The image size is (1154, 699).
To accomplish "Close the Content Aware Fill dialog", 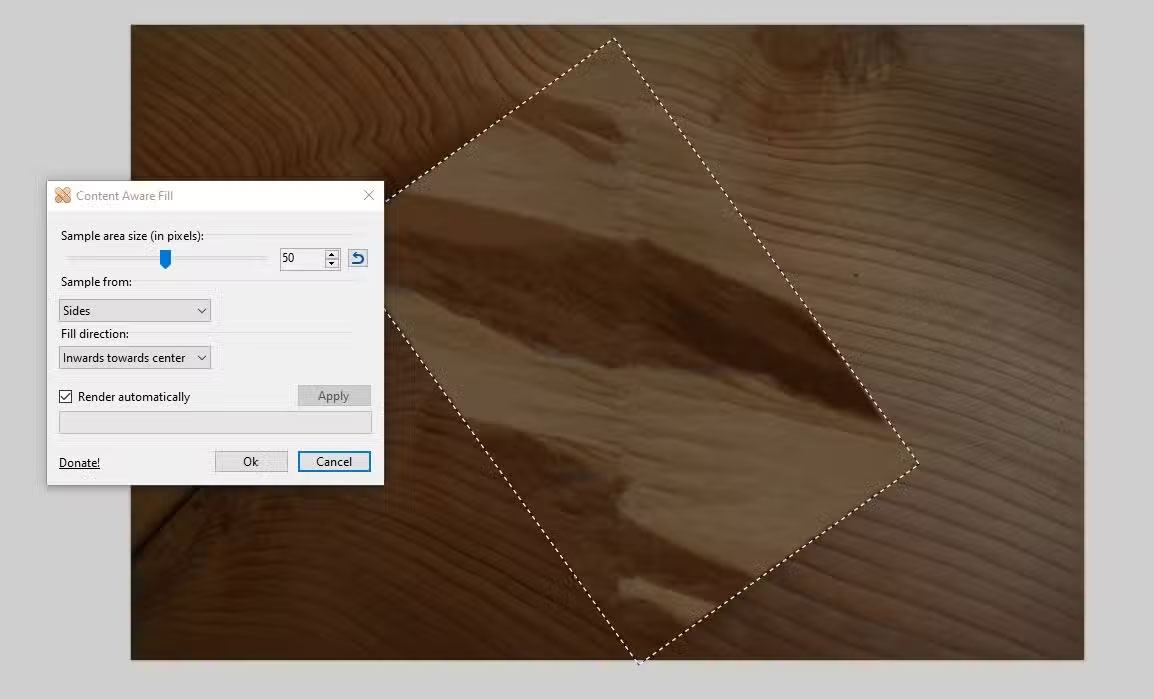I will coord(369,195).
